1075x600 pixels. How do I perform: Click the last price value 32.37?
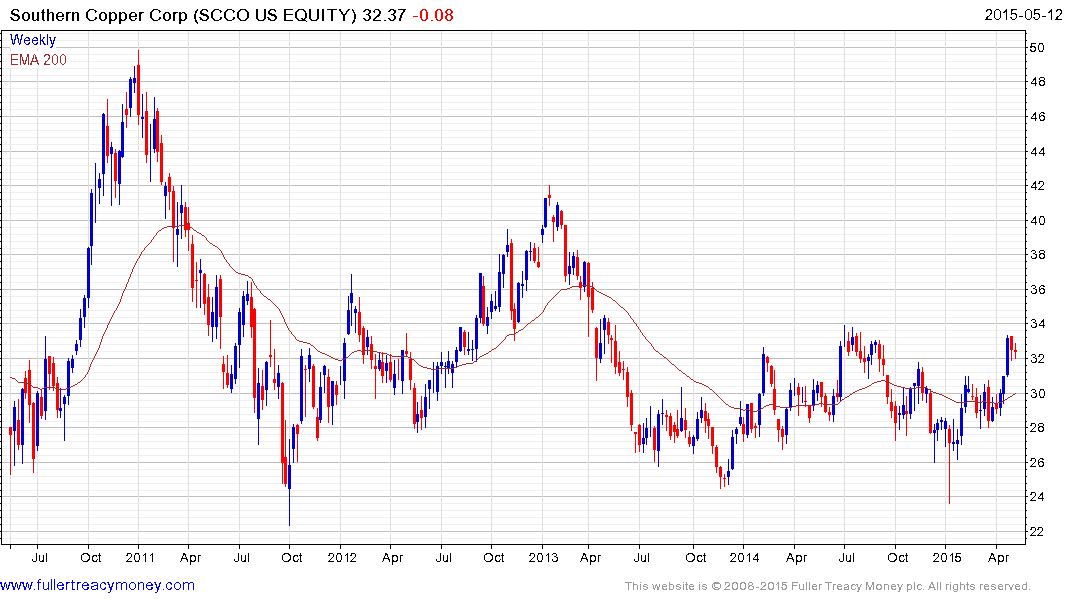pos(384,15)
